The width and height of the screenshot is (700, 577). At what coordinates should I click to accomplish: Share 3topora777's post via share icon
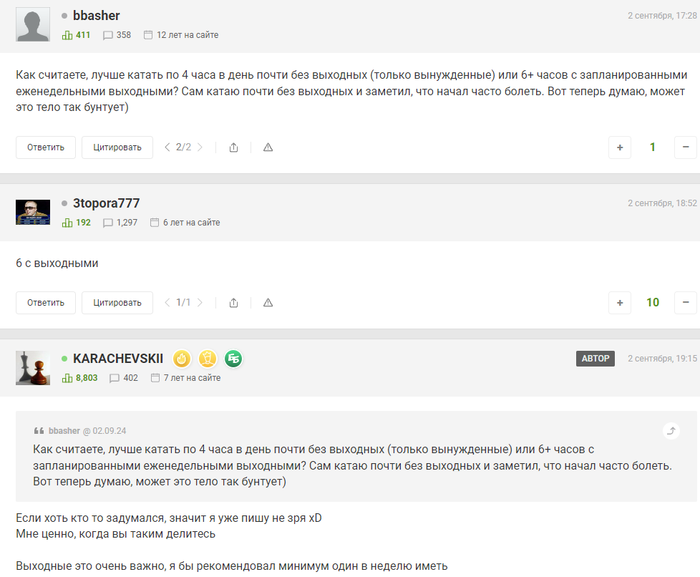click(x=233, y=303)
